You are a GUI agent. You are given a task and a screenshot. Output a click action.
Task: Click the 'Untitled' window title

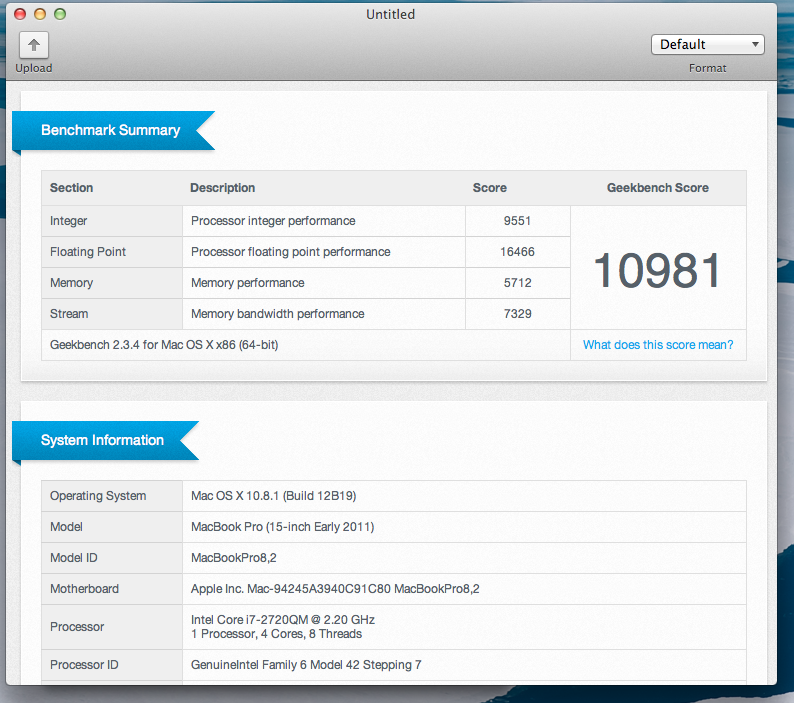(390, 14)
